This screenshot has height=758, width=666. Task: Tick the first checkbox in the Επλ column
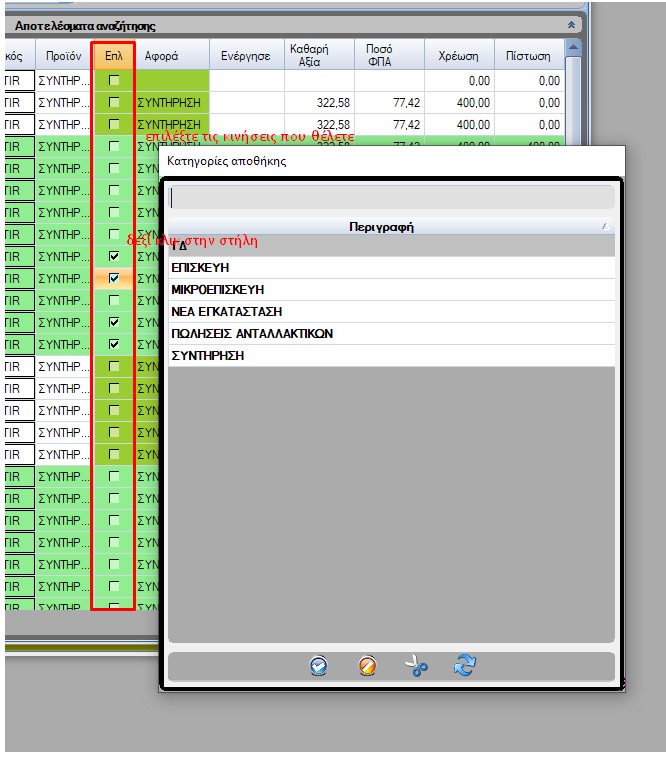(x=114, y=79)
